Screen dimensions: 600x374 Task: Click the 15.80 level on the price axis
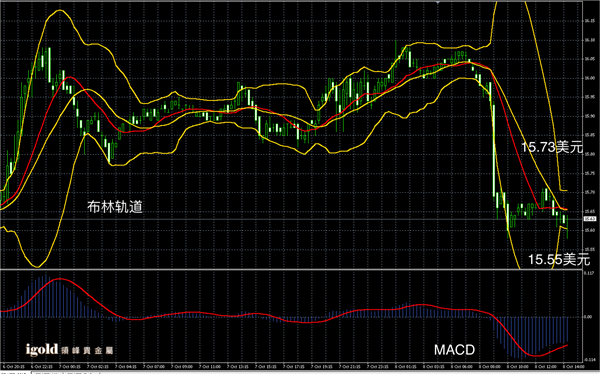tap(589, 154)
